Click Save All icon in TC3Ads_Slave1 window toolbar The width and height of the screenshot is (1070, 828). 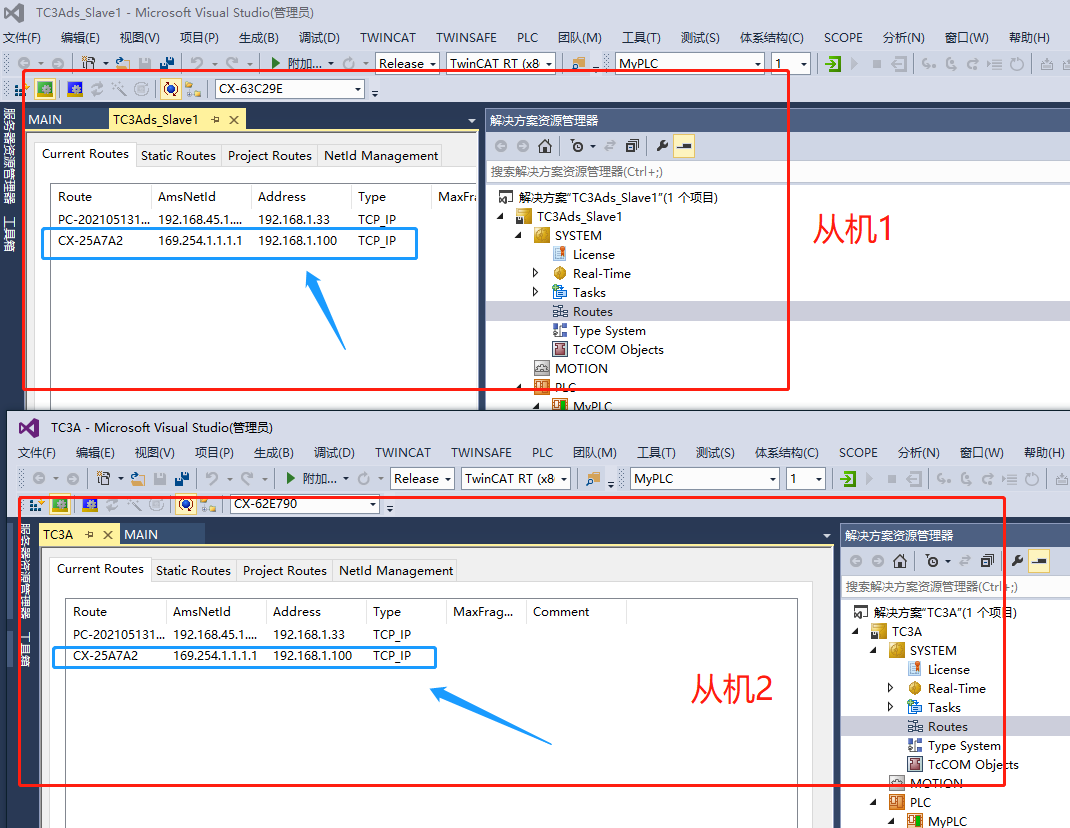(167, 63)
